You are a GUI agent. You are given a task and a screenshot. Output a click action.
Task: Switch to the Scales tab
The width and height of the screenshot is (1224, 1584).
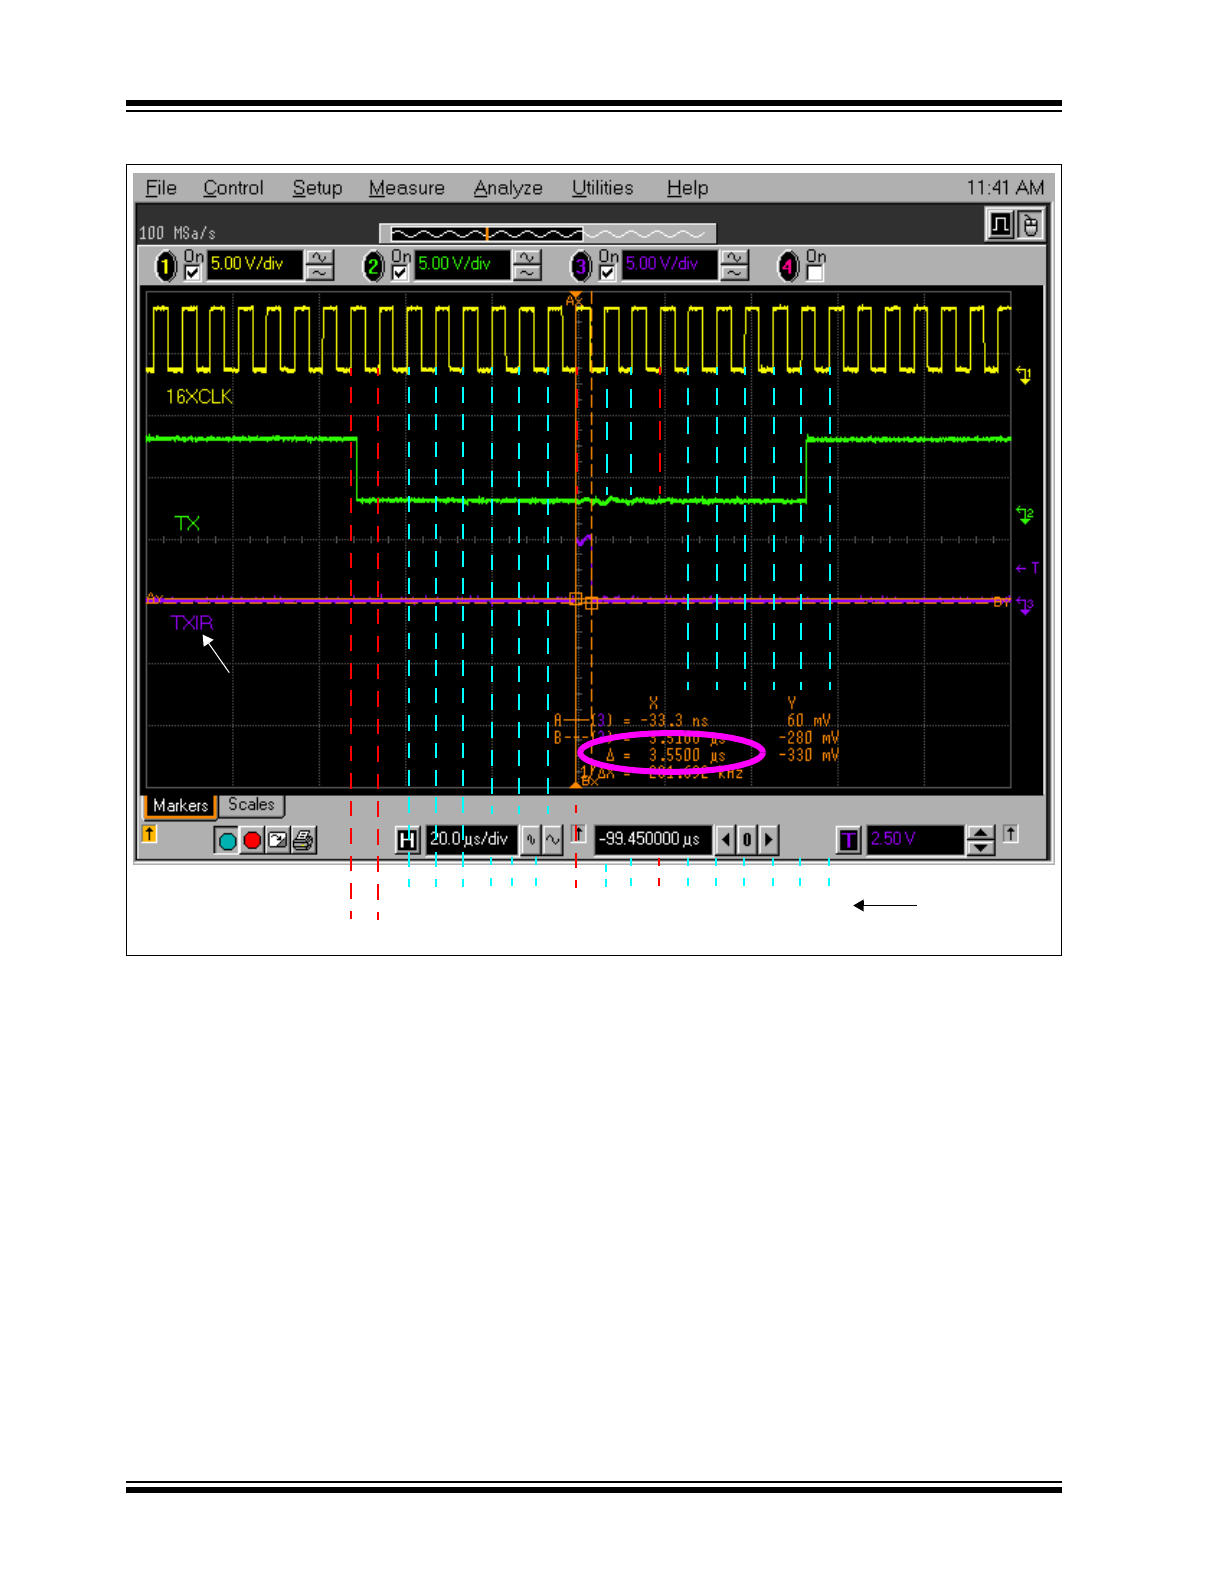coord(251,805)
